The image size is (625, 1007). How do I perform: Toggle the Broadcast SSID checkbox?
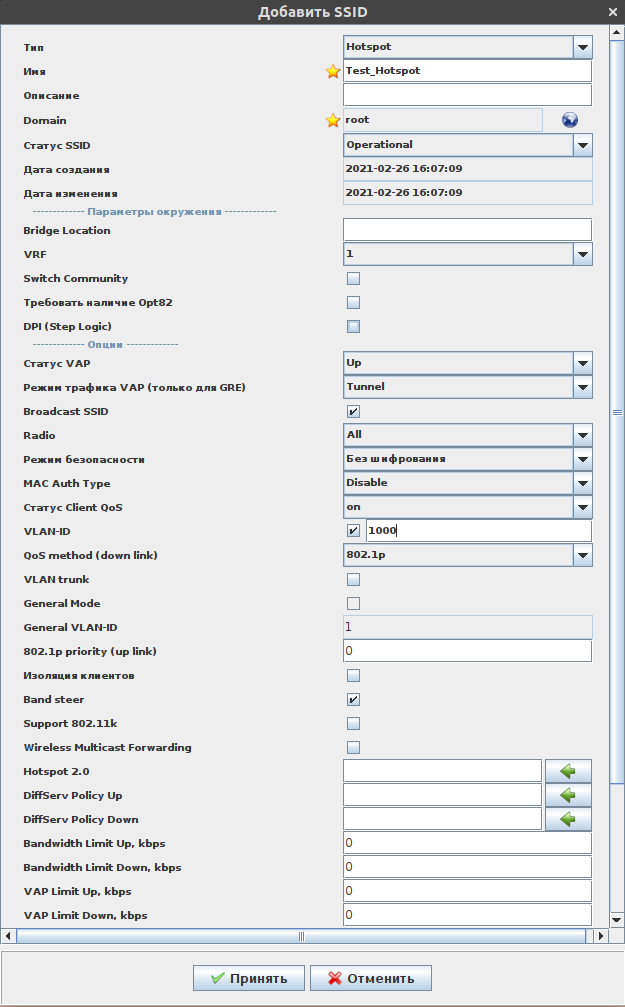[x=353, y=411]
